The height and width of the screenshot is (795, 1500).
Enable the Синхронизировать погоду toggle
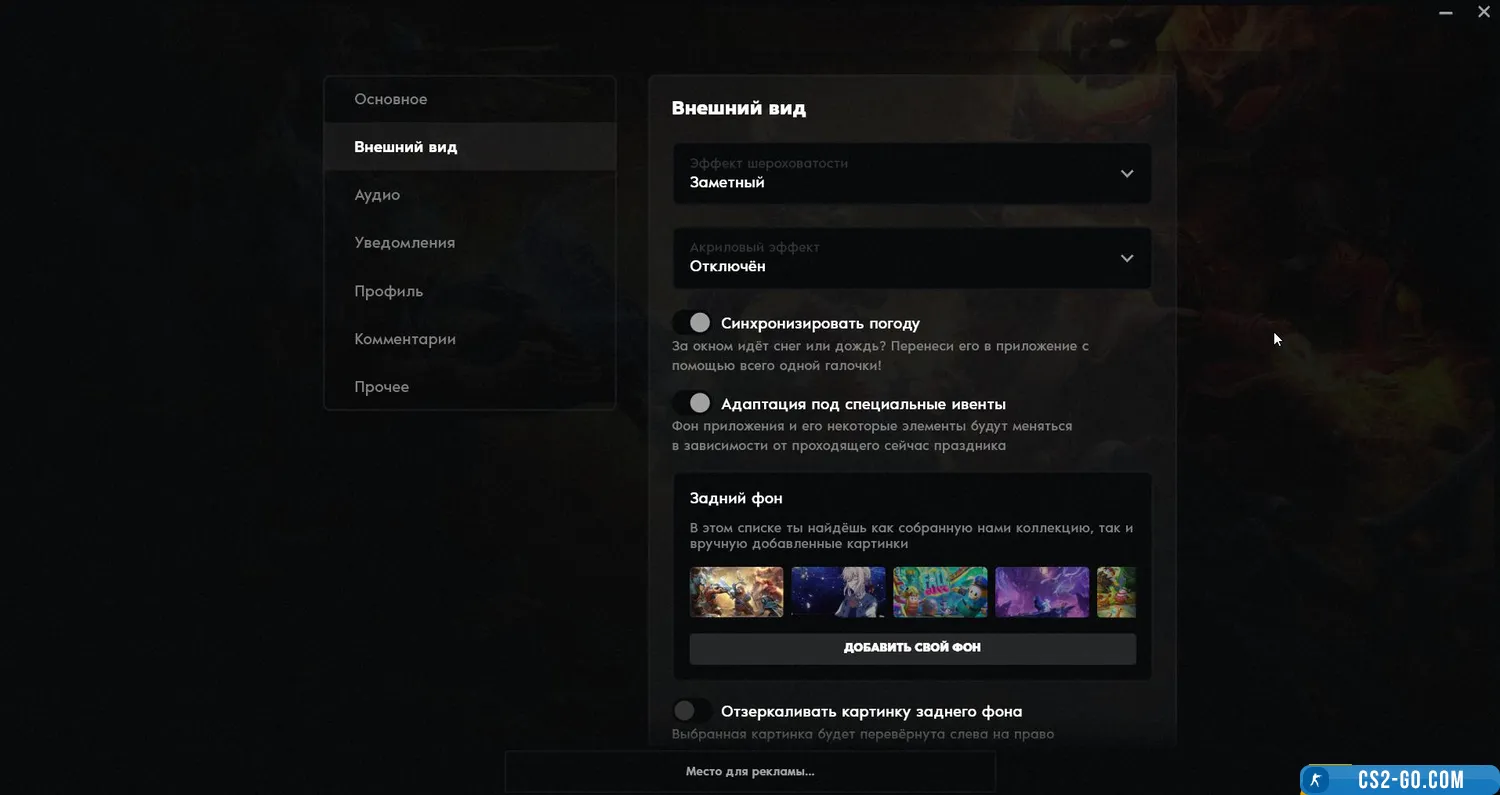[692, 323]
